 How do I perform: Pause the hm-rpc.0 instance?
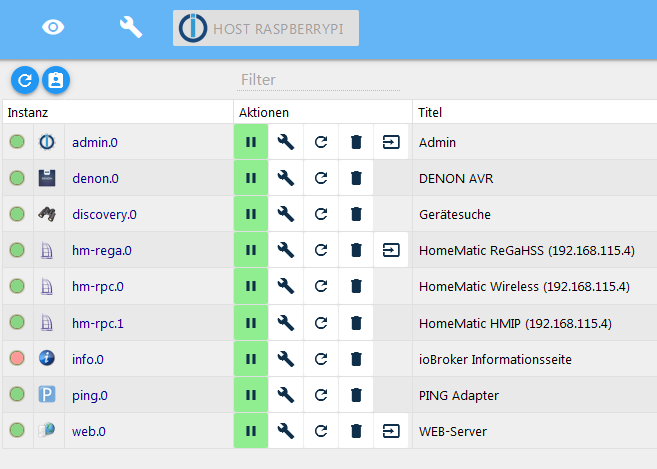click(251, 286)
